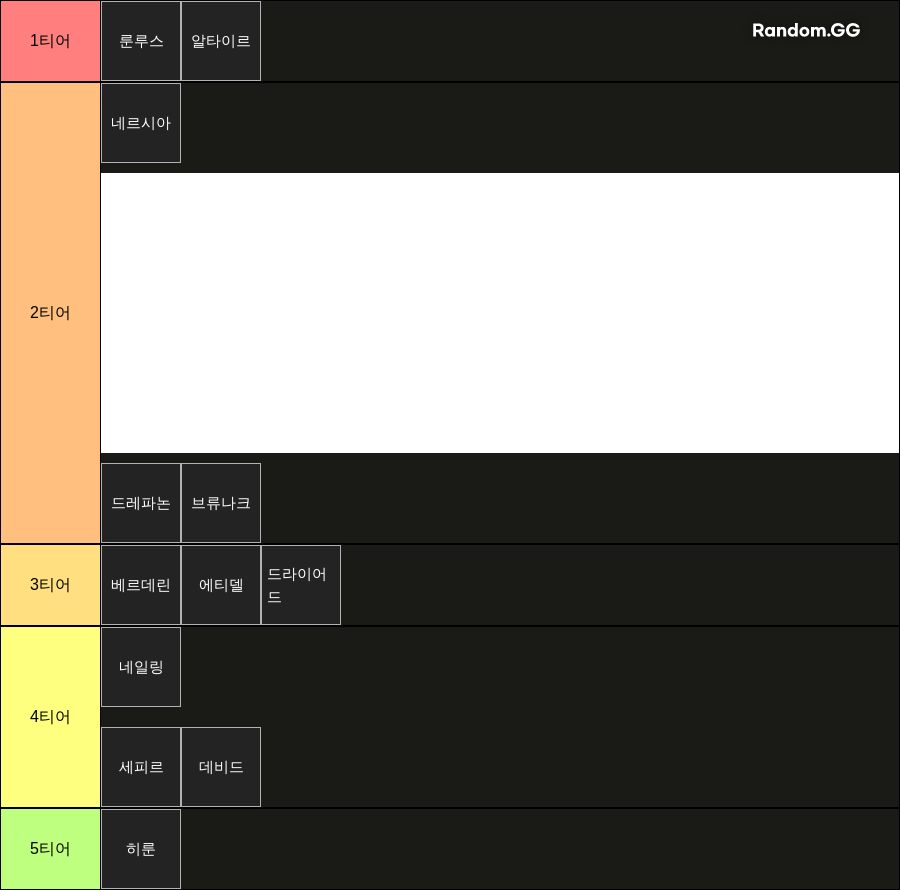
Task: Select the 에티델 tile
Action: pyautogui.click(x=221, y=585)
